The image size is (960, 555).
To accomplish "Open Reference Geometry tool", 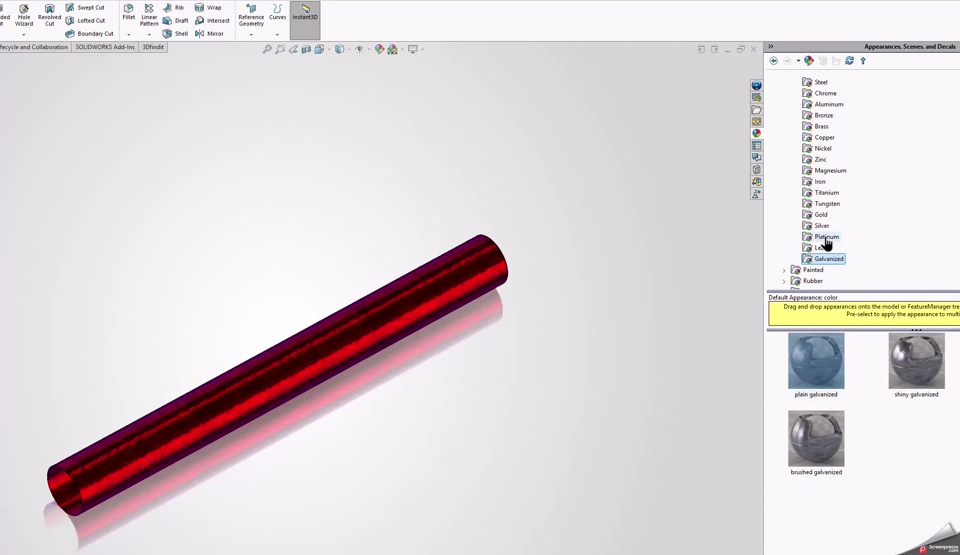I will [x=251, y=15].
